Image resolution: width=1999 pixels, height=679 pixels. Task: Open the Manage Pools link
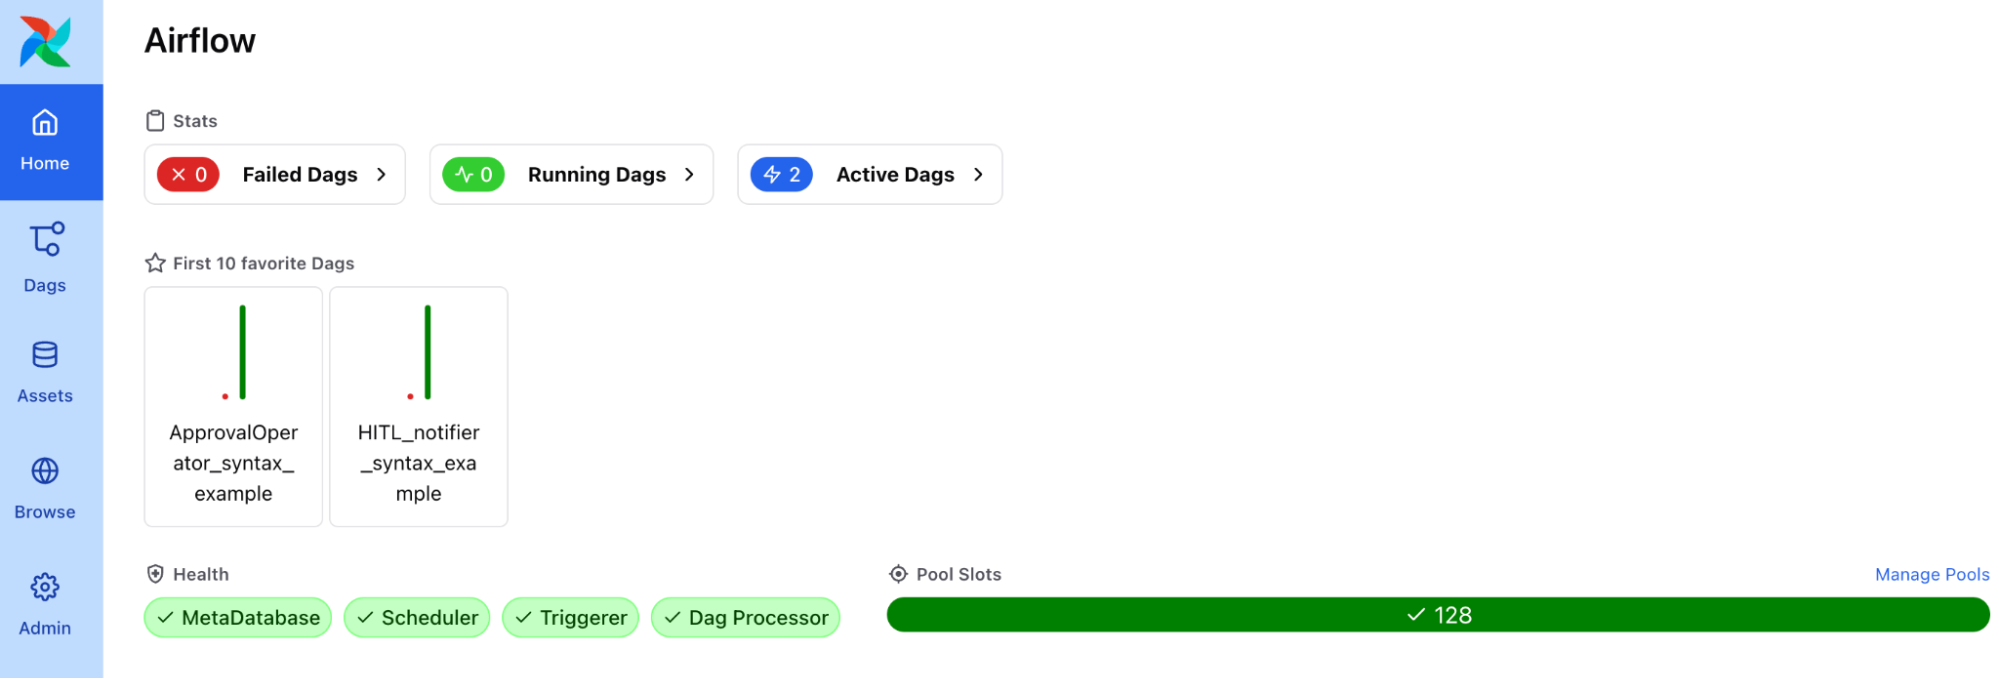pyautogui.click(x=1931, y=575)
